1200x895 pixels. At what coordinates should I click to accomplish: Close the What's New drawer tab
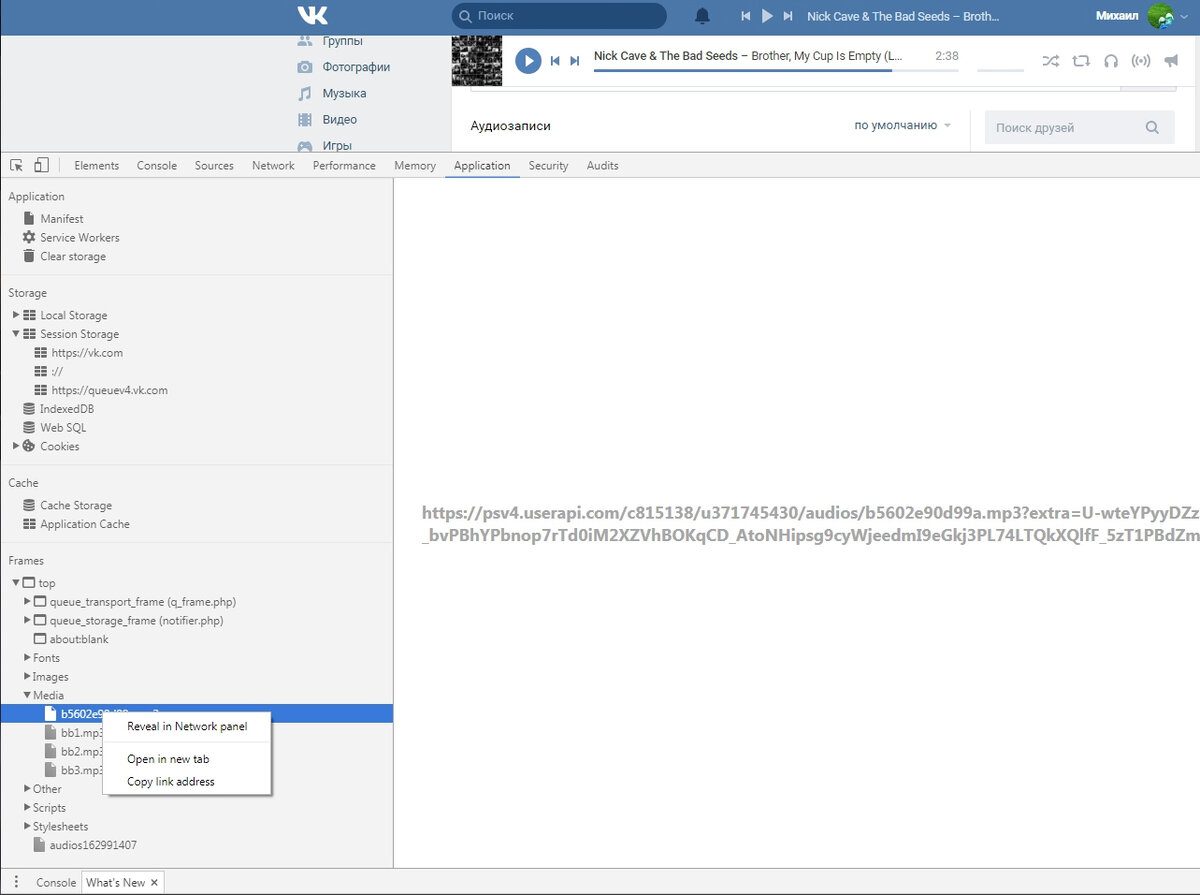[x=154, y=883]
